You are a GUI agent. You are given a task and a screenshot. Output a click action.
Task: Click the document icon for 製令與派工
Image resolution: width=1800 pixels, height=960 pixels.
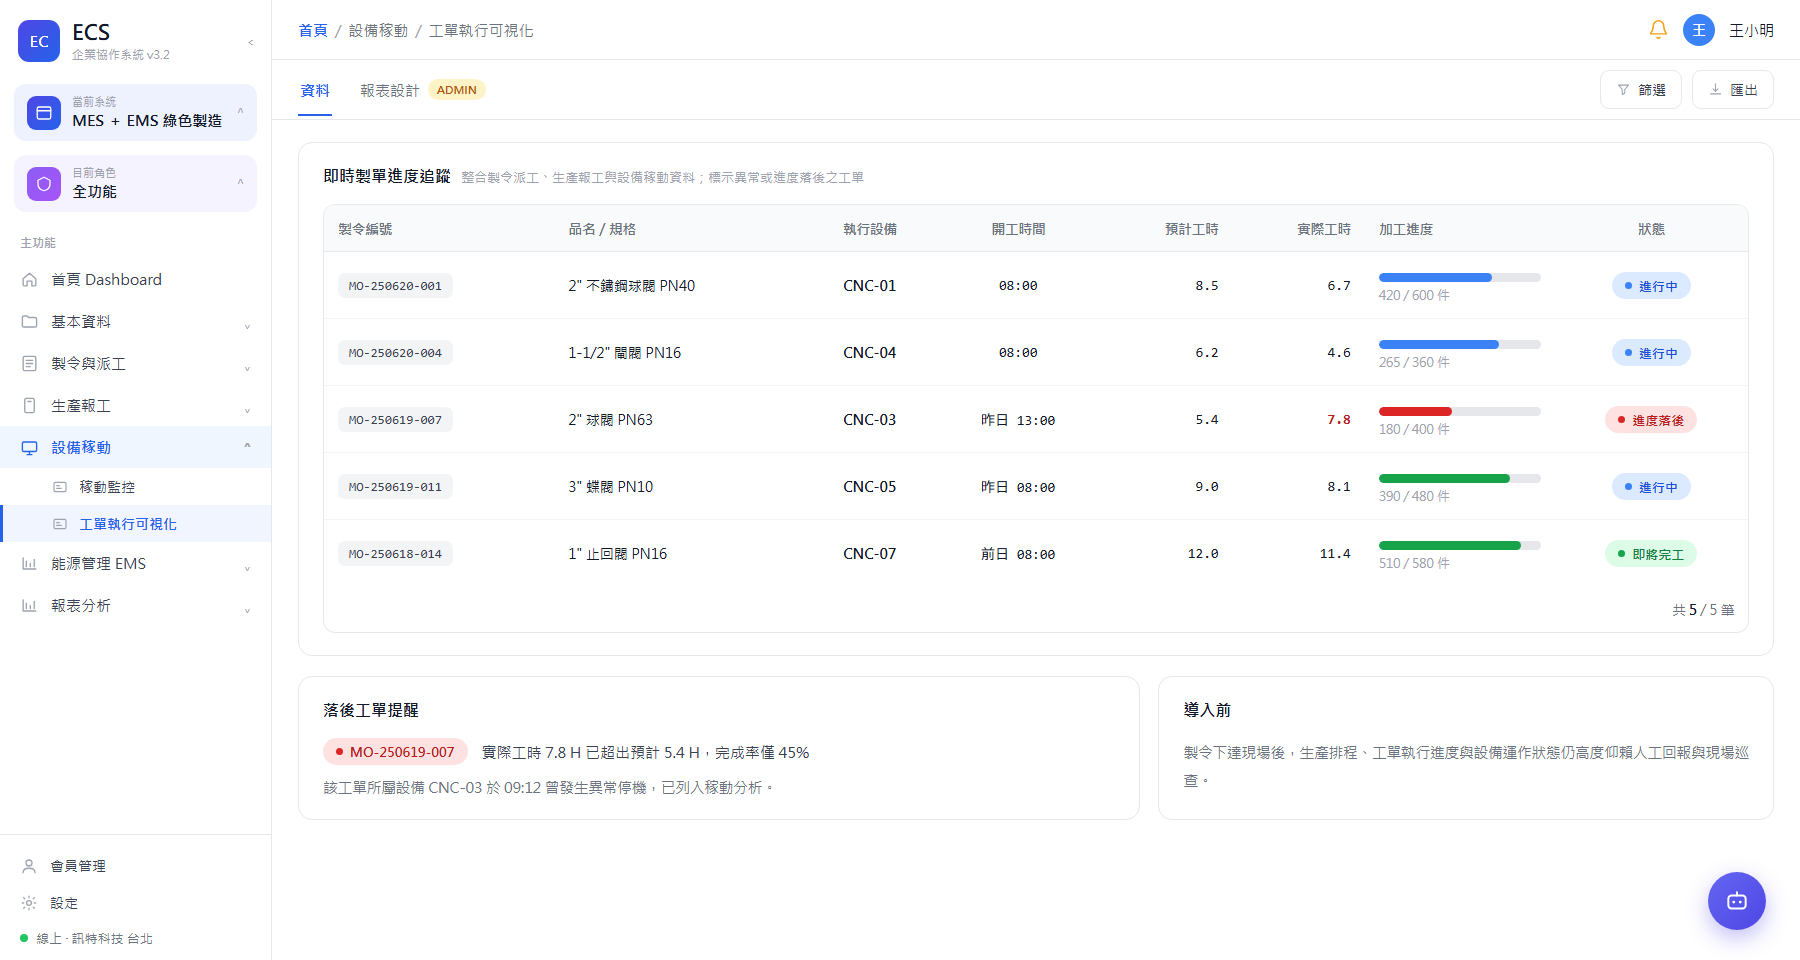[30, 364]
